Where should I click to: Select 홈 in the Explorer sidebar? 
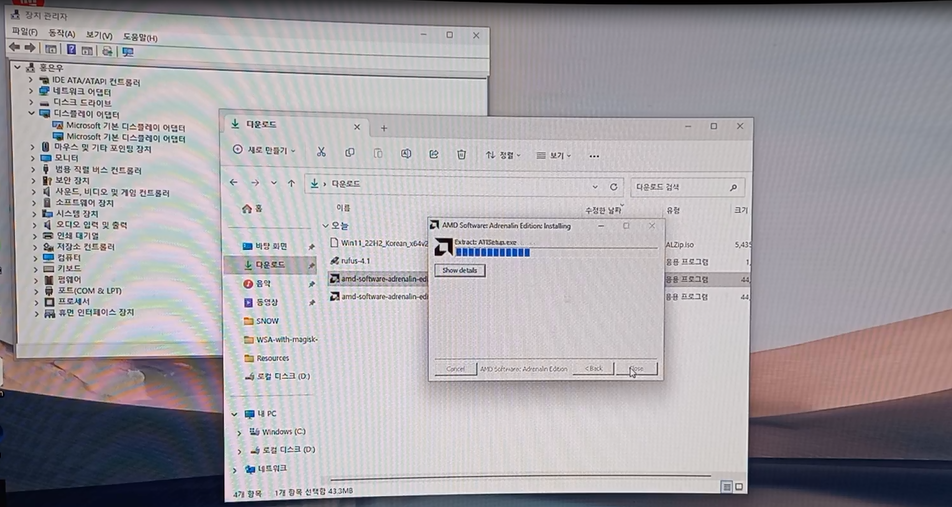[x=252, y=208]
